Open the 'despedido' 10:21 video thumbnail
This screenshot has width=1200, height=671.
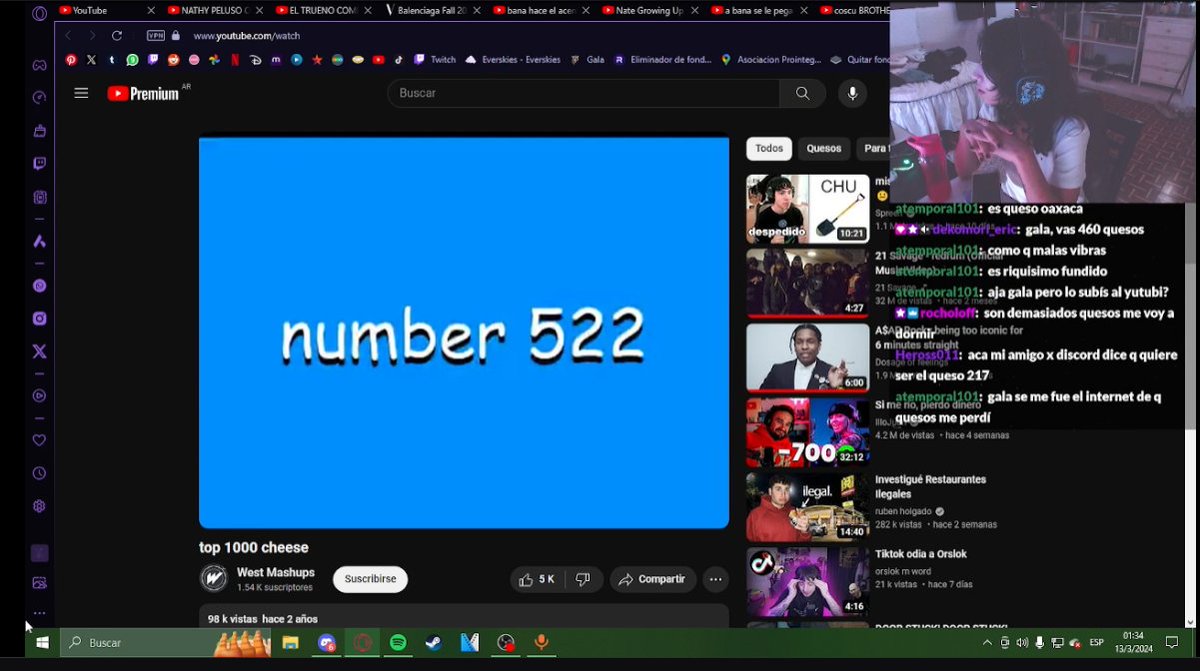coord(807,209)
